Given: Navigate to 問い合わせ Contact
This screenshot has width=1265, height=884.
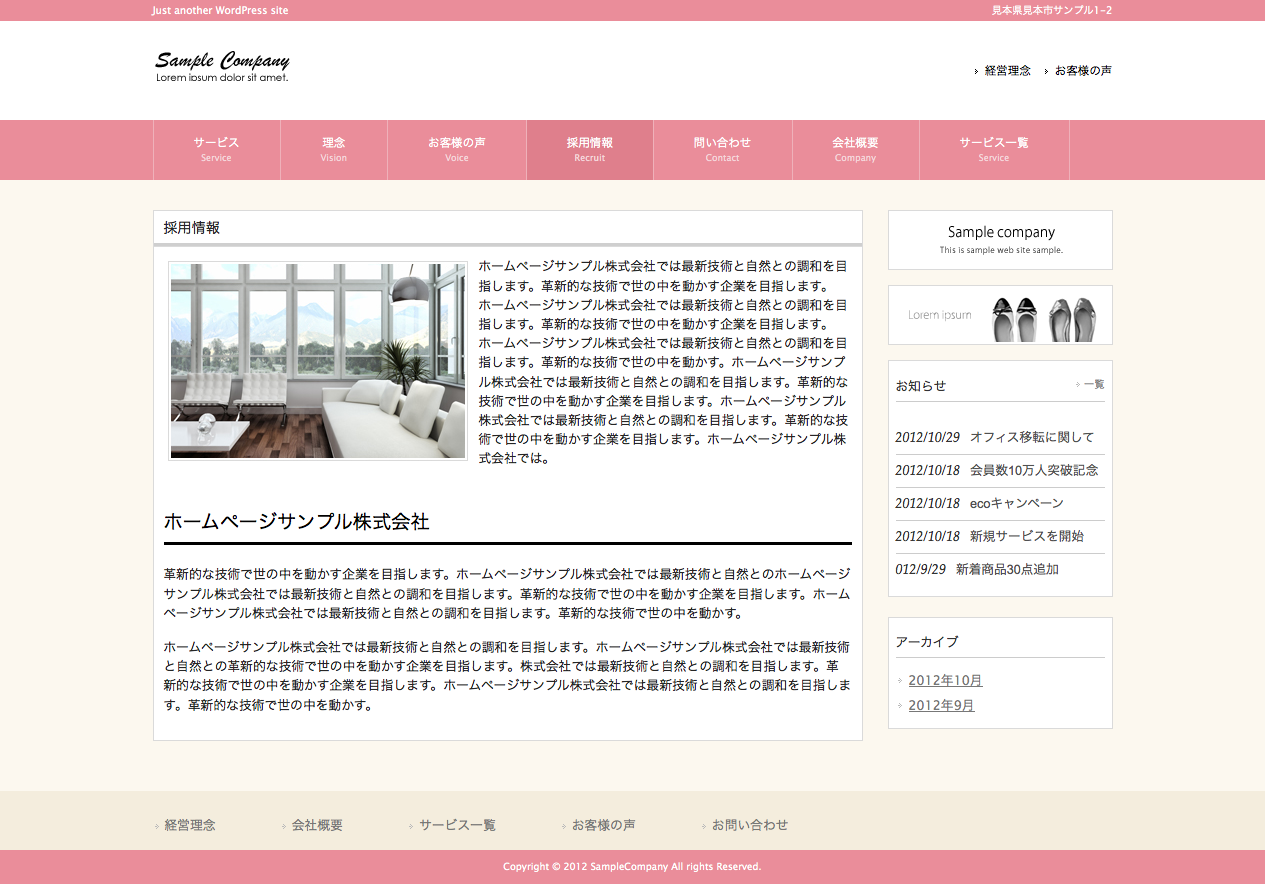Looking at the screenshot, I should [x=722, y=150].
